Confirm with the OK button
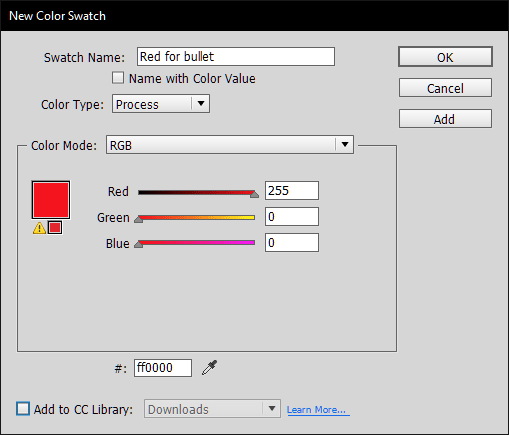The height and width of the screenshot is (435, 509). click(445, 57)
